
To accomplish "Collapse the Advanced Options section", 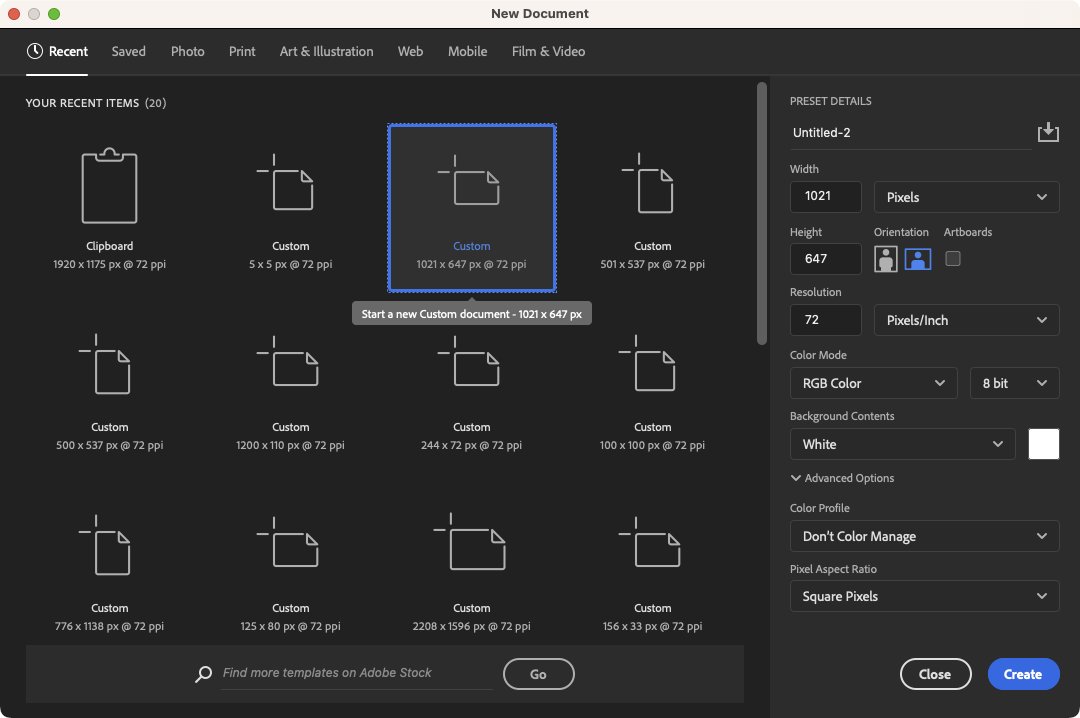I will pyautogui.click(x=842, y=478).
